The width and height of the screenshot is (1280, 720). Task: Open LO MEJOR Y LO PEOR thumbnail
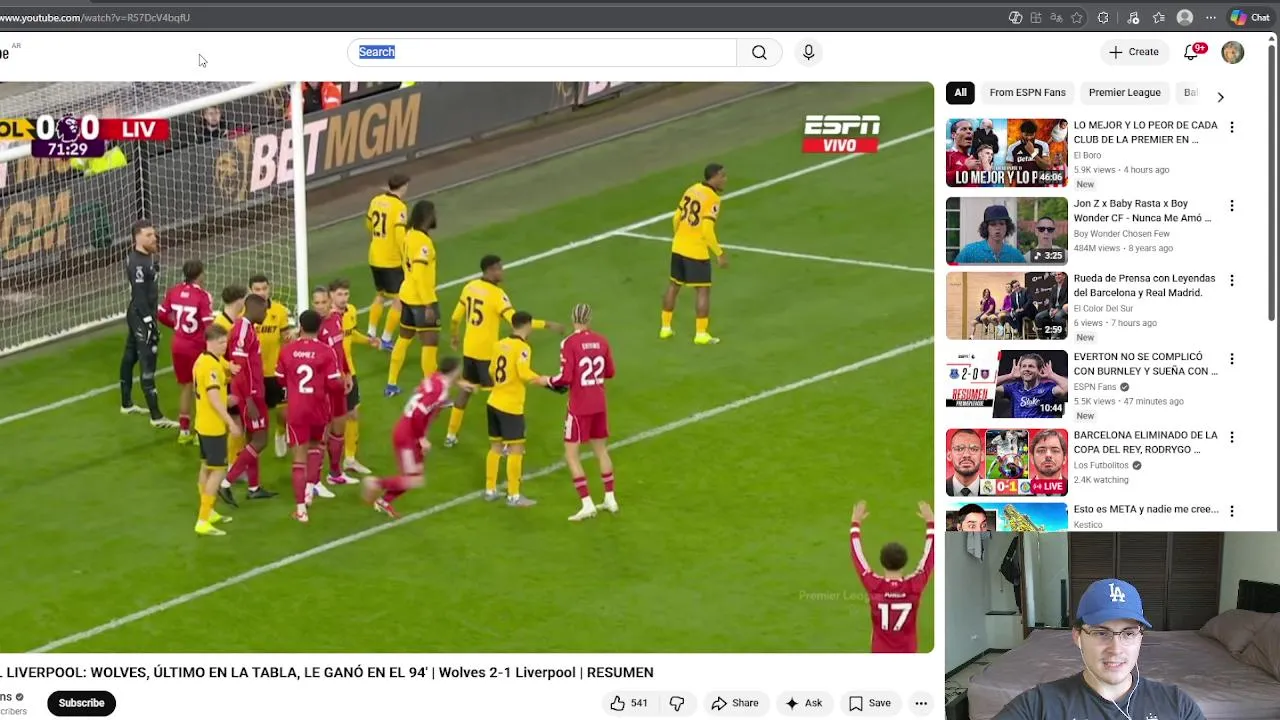point(1007,153)
